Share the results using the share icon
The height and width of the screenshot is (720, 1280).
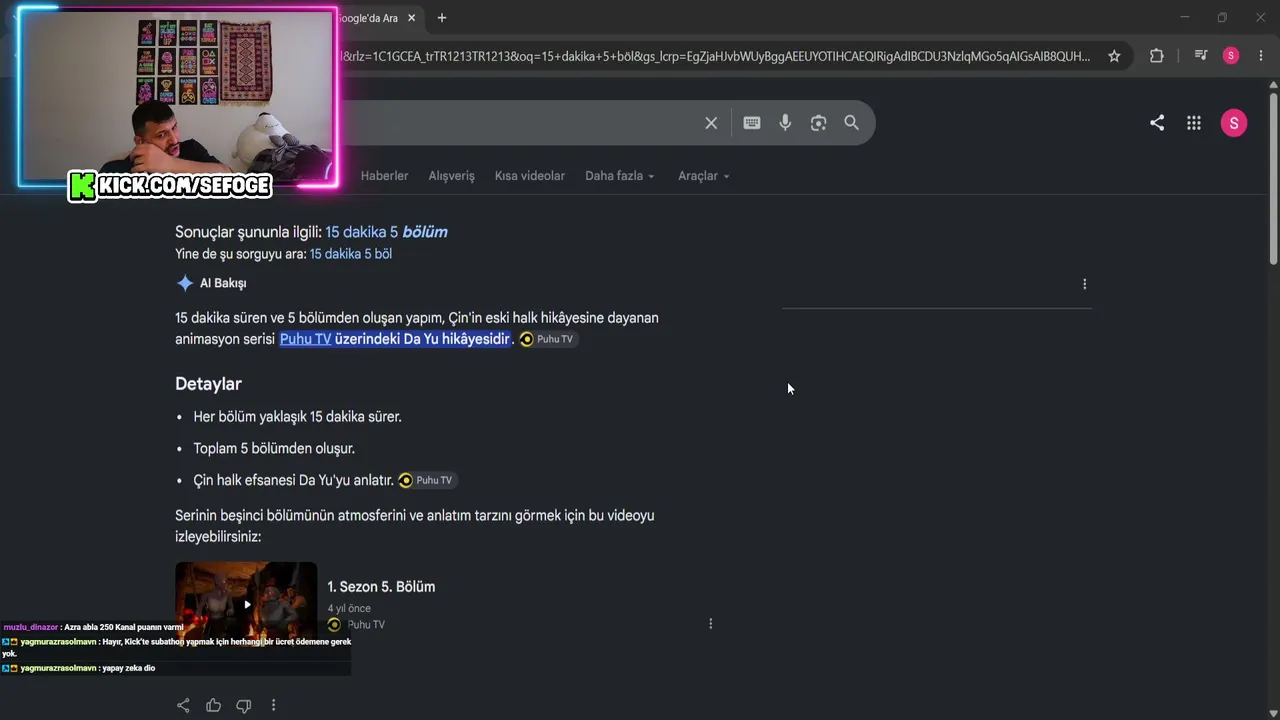[x=1157, y=123]
